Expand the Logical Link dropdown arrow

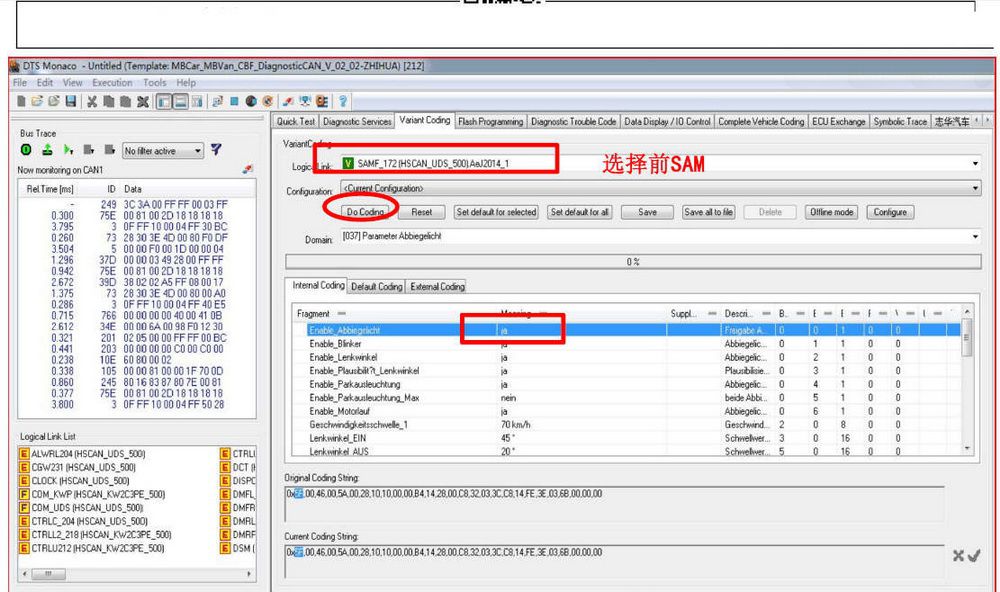click(x=975, y=163)
